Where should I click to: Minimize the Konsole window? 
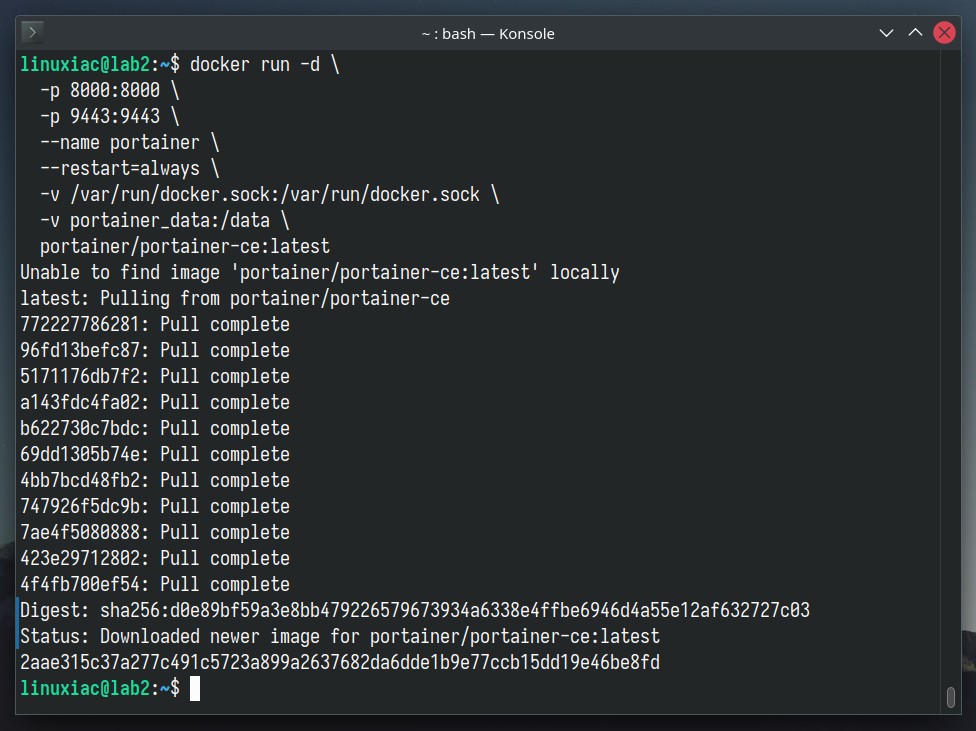(x=886, y=33)
